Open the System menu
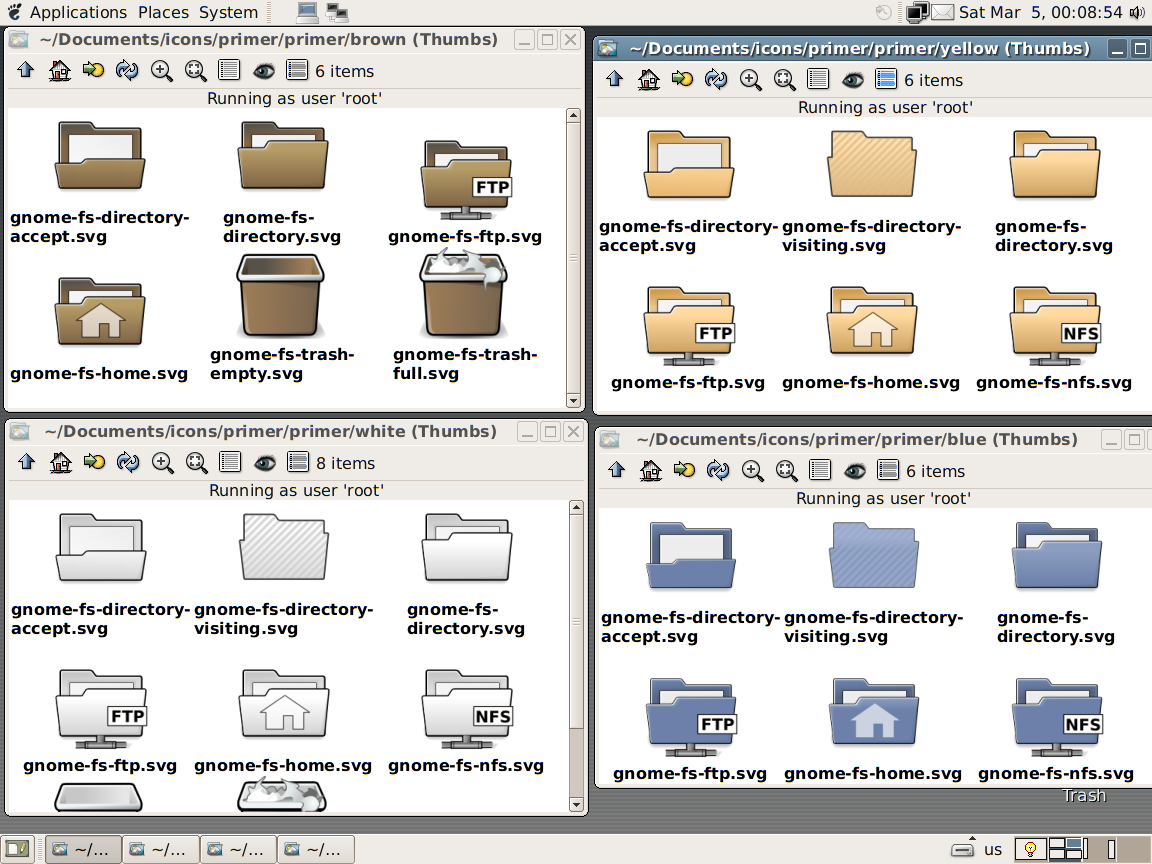 [228, 12]
